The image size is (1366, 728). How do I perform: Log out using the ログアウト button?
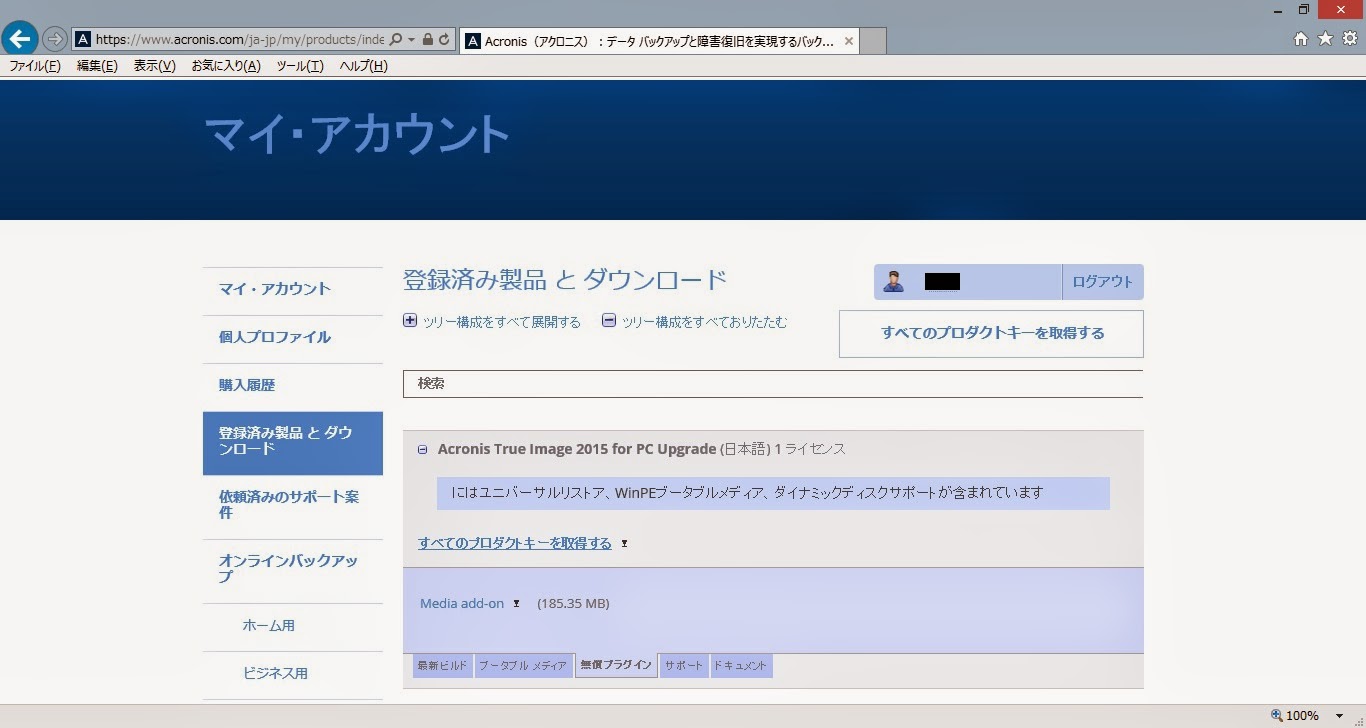tap(1102, 282)
